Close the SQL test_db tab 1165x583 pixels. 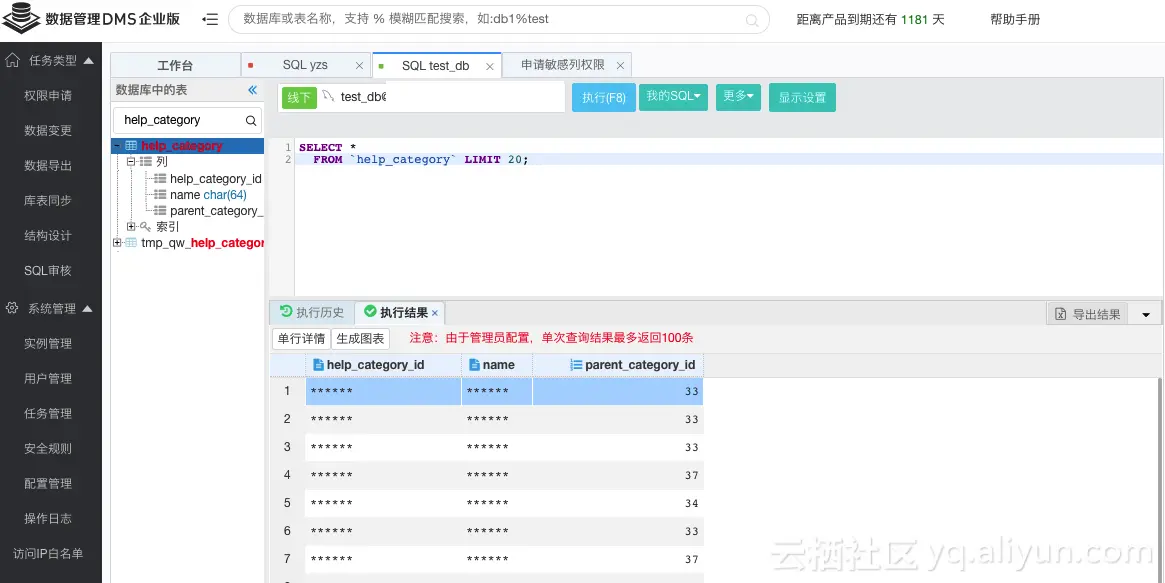tap(490, 66)
